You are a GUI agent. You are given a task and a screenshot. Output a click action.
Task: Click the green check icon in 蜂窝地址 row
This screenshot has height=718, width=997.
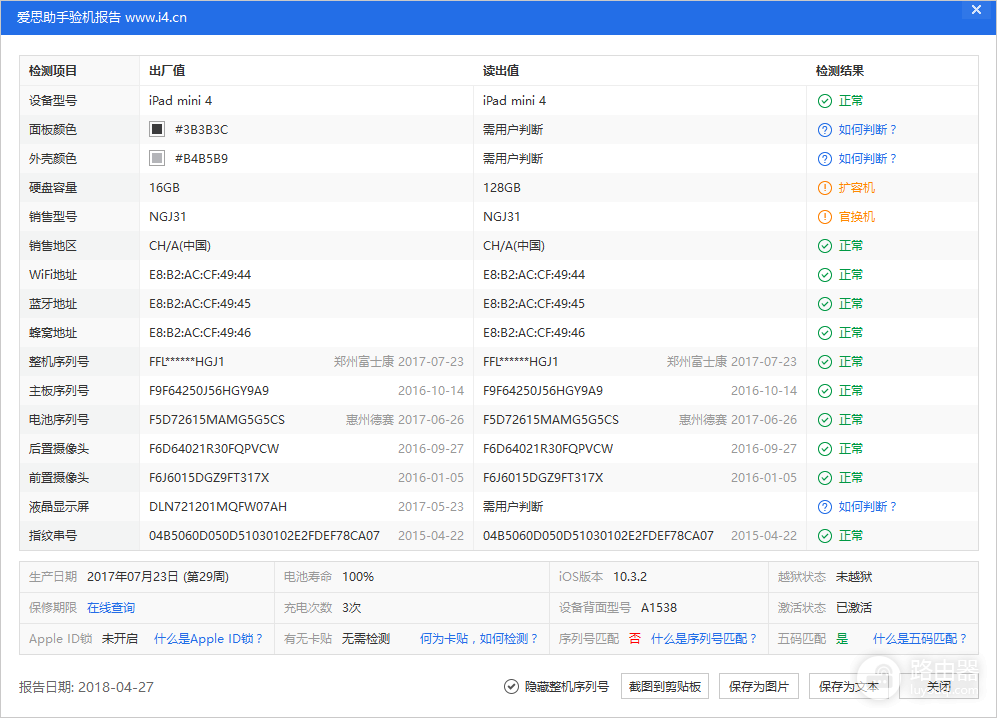click(825, 333)
